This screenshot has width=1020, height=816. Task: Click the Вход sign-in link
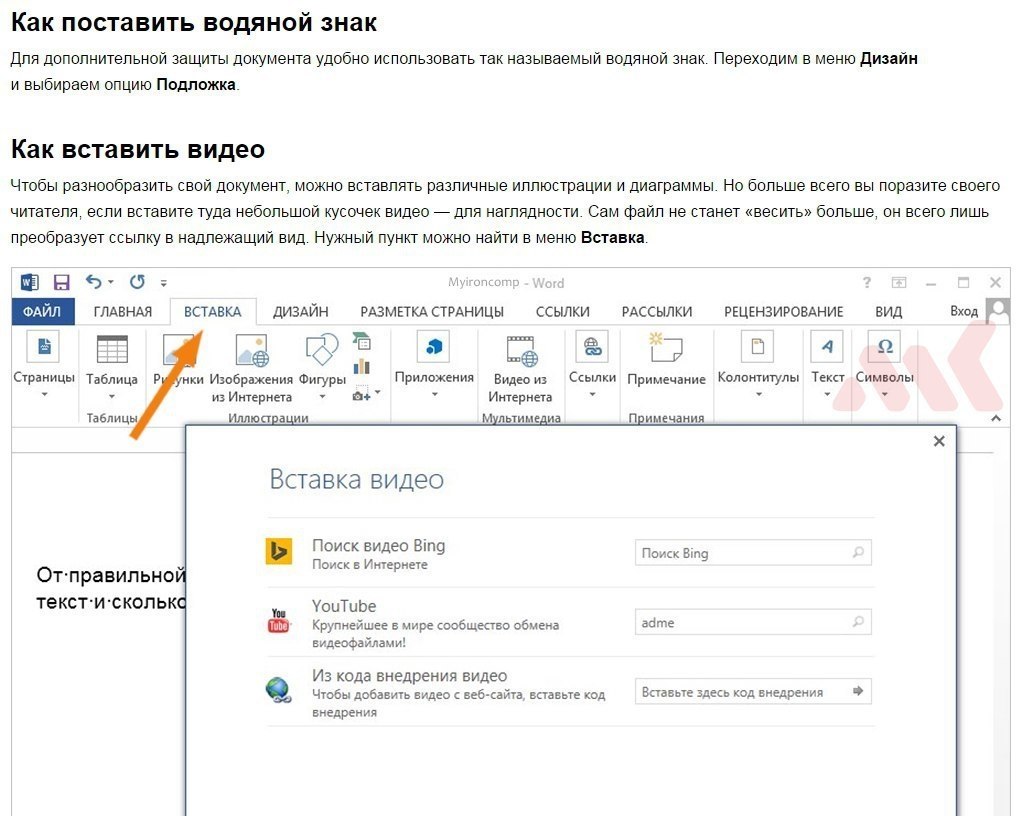coord(963,311)
